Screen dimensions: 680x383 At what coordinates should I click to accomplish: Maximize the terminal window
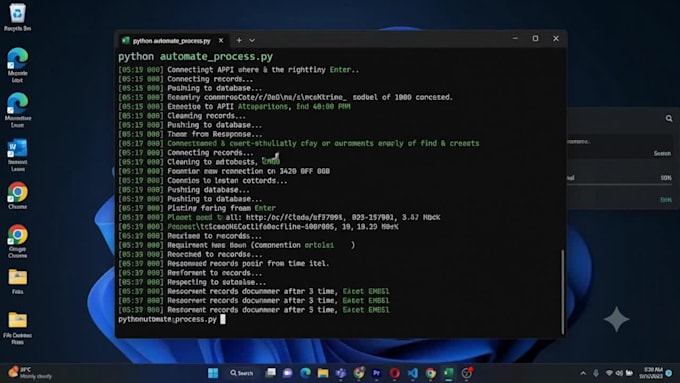tap(536, 39)
